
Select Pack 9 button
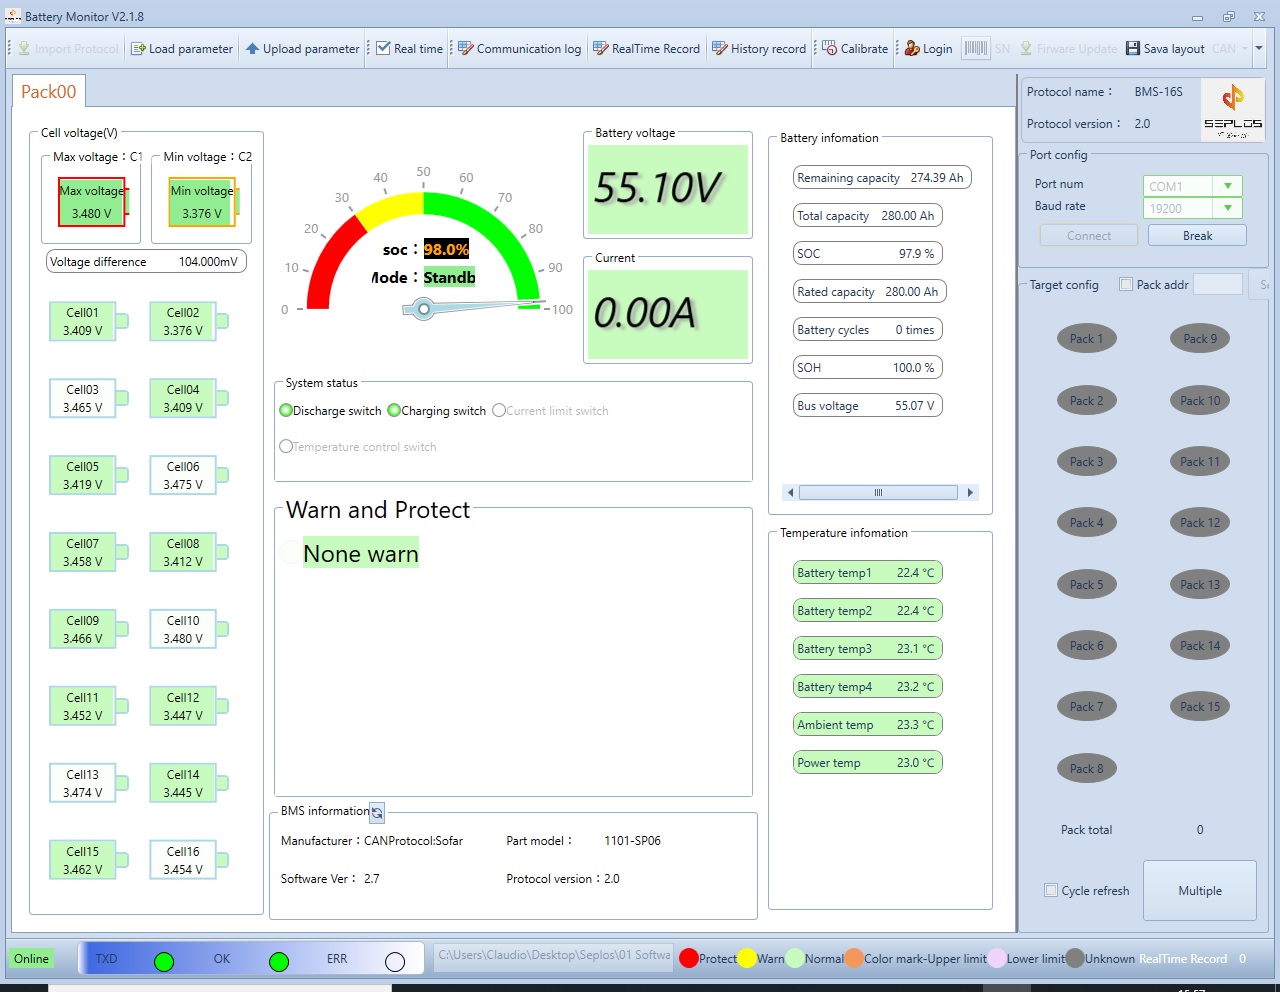click(x=1200, y=338)
